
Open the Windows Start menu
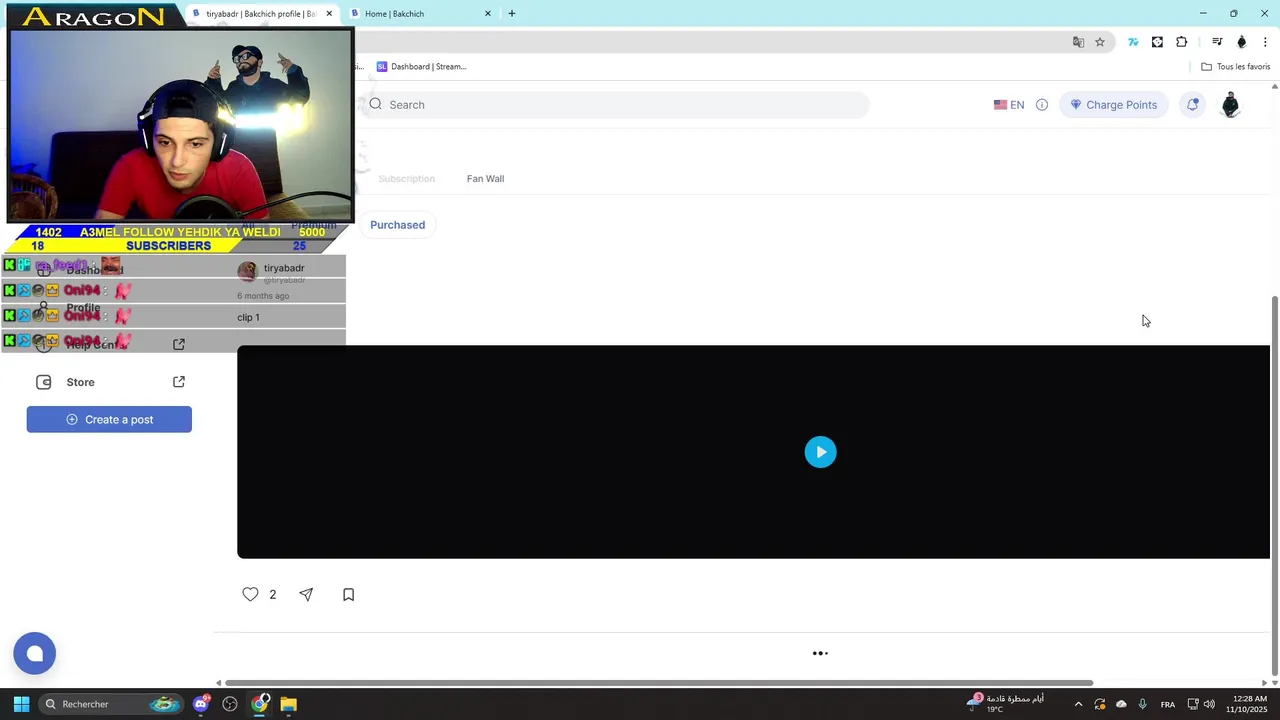pyautogui.click(x=21, y=704)
